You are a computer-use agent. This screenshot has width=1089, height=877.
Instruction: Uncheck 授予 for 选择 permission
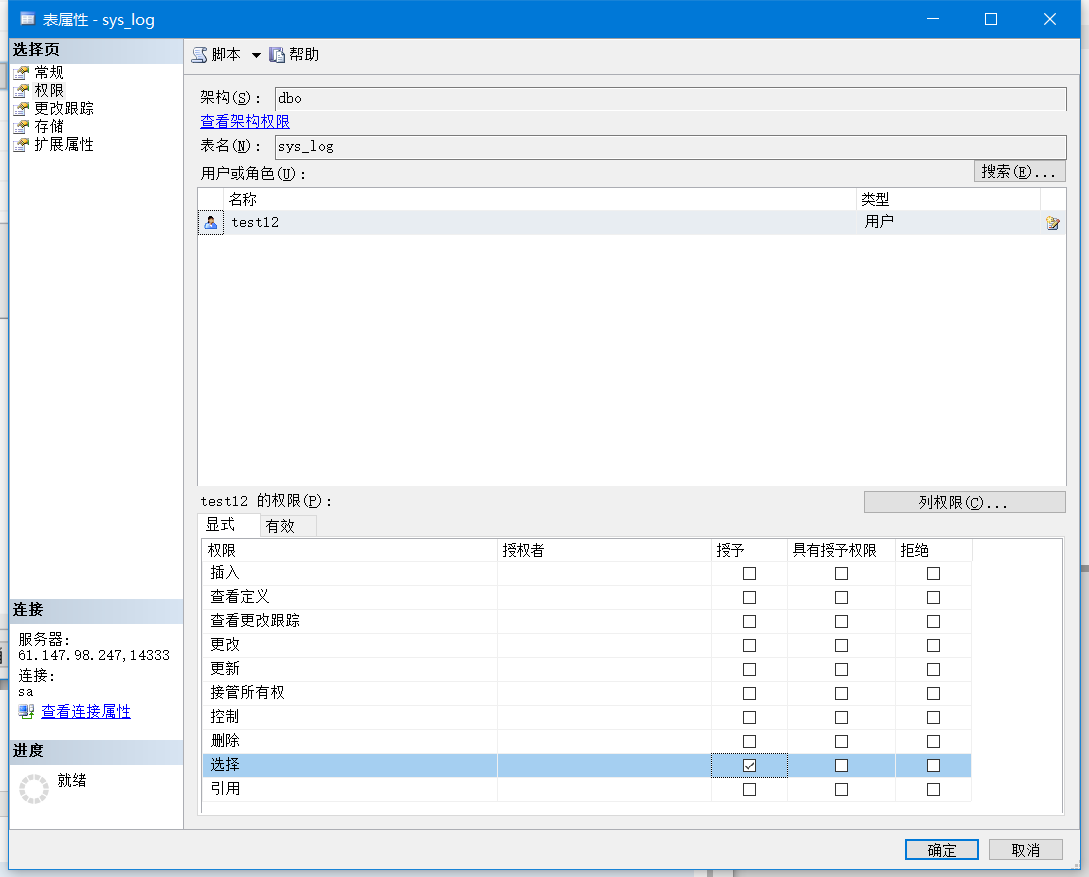pos(749,765)
